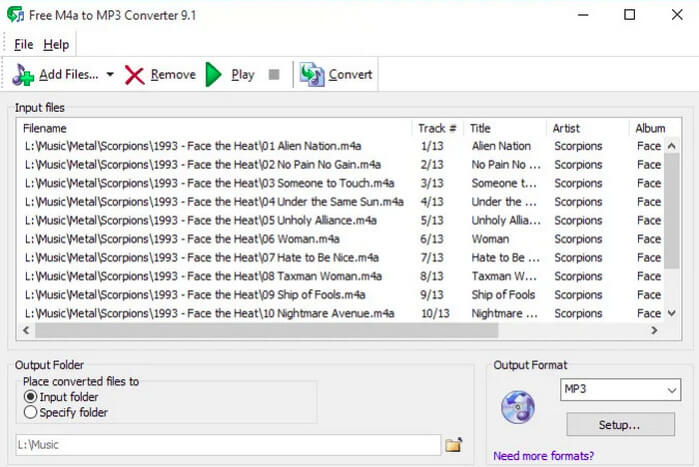
Task: Click the L:\Music output path field
Action: [227, 444]
